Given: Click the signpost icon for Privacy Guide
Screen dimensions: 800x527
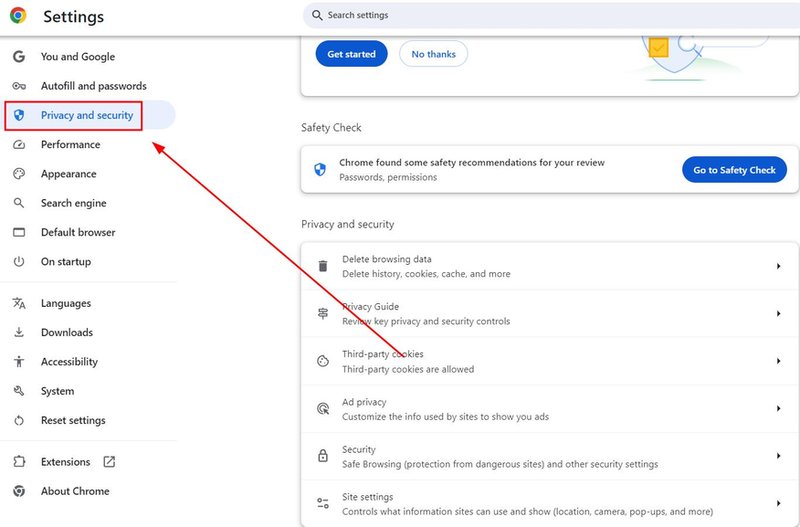Looking at the screenshot, I should pos(323,313).
